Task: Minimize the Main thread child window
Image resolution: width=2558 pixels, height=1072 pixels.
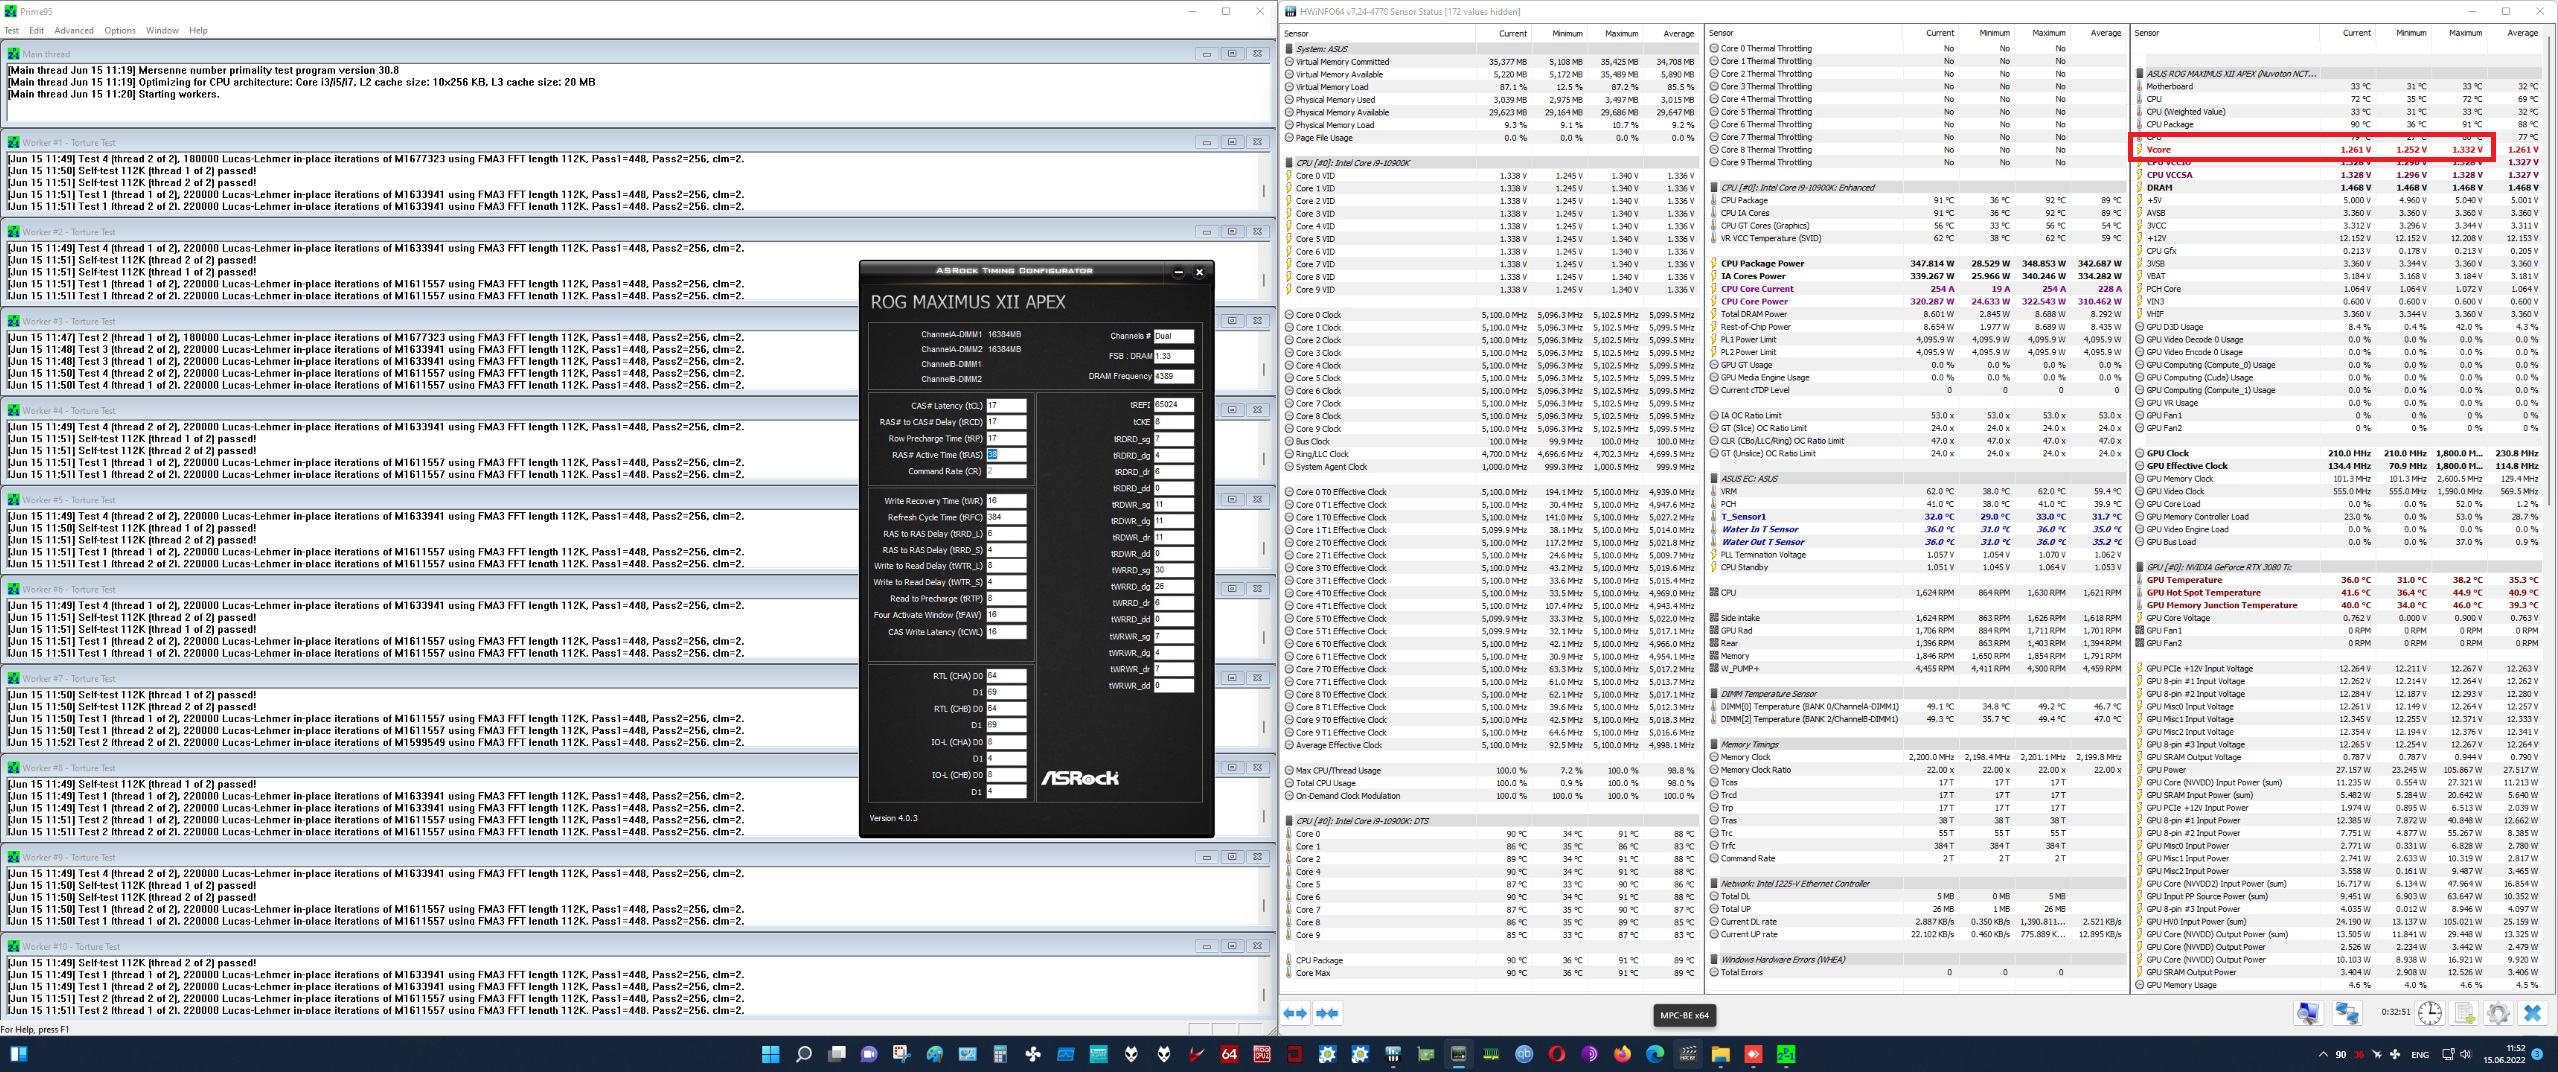Action: pos(1206,54)
